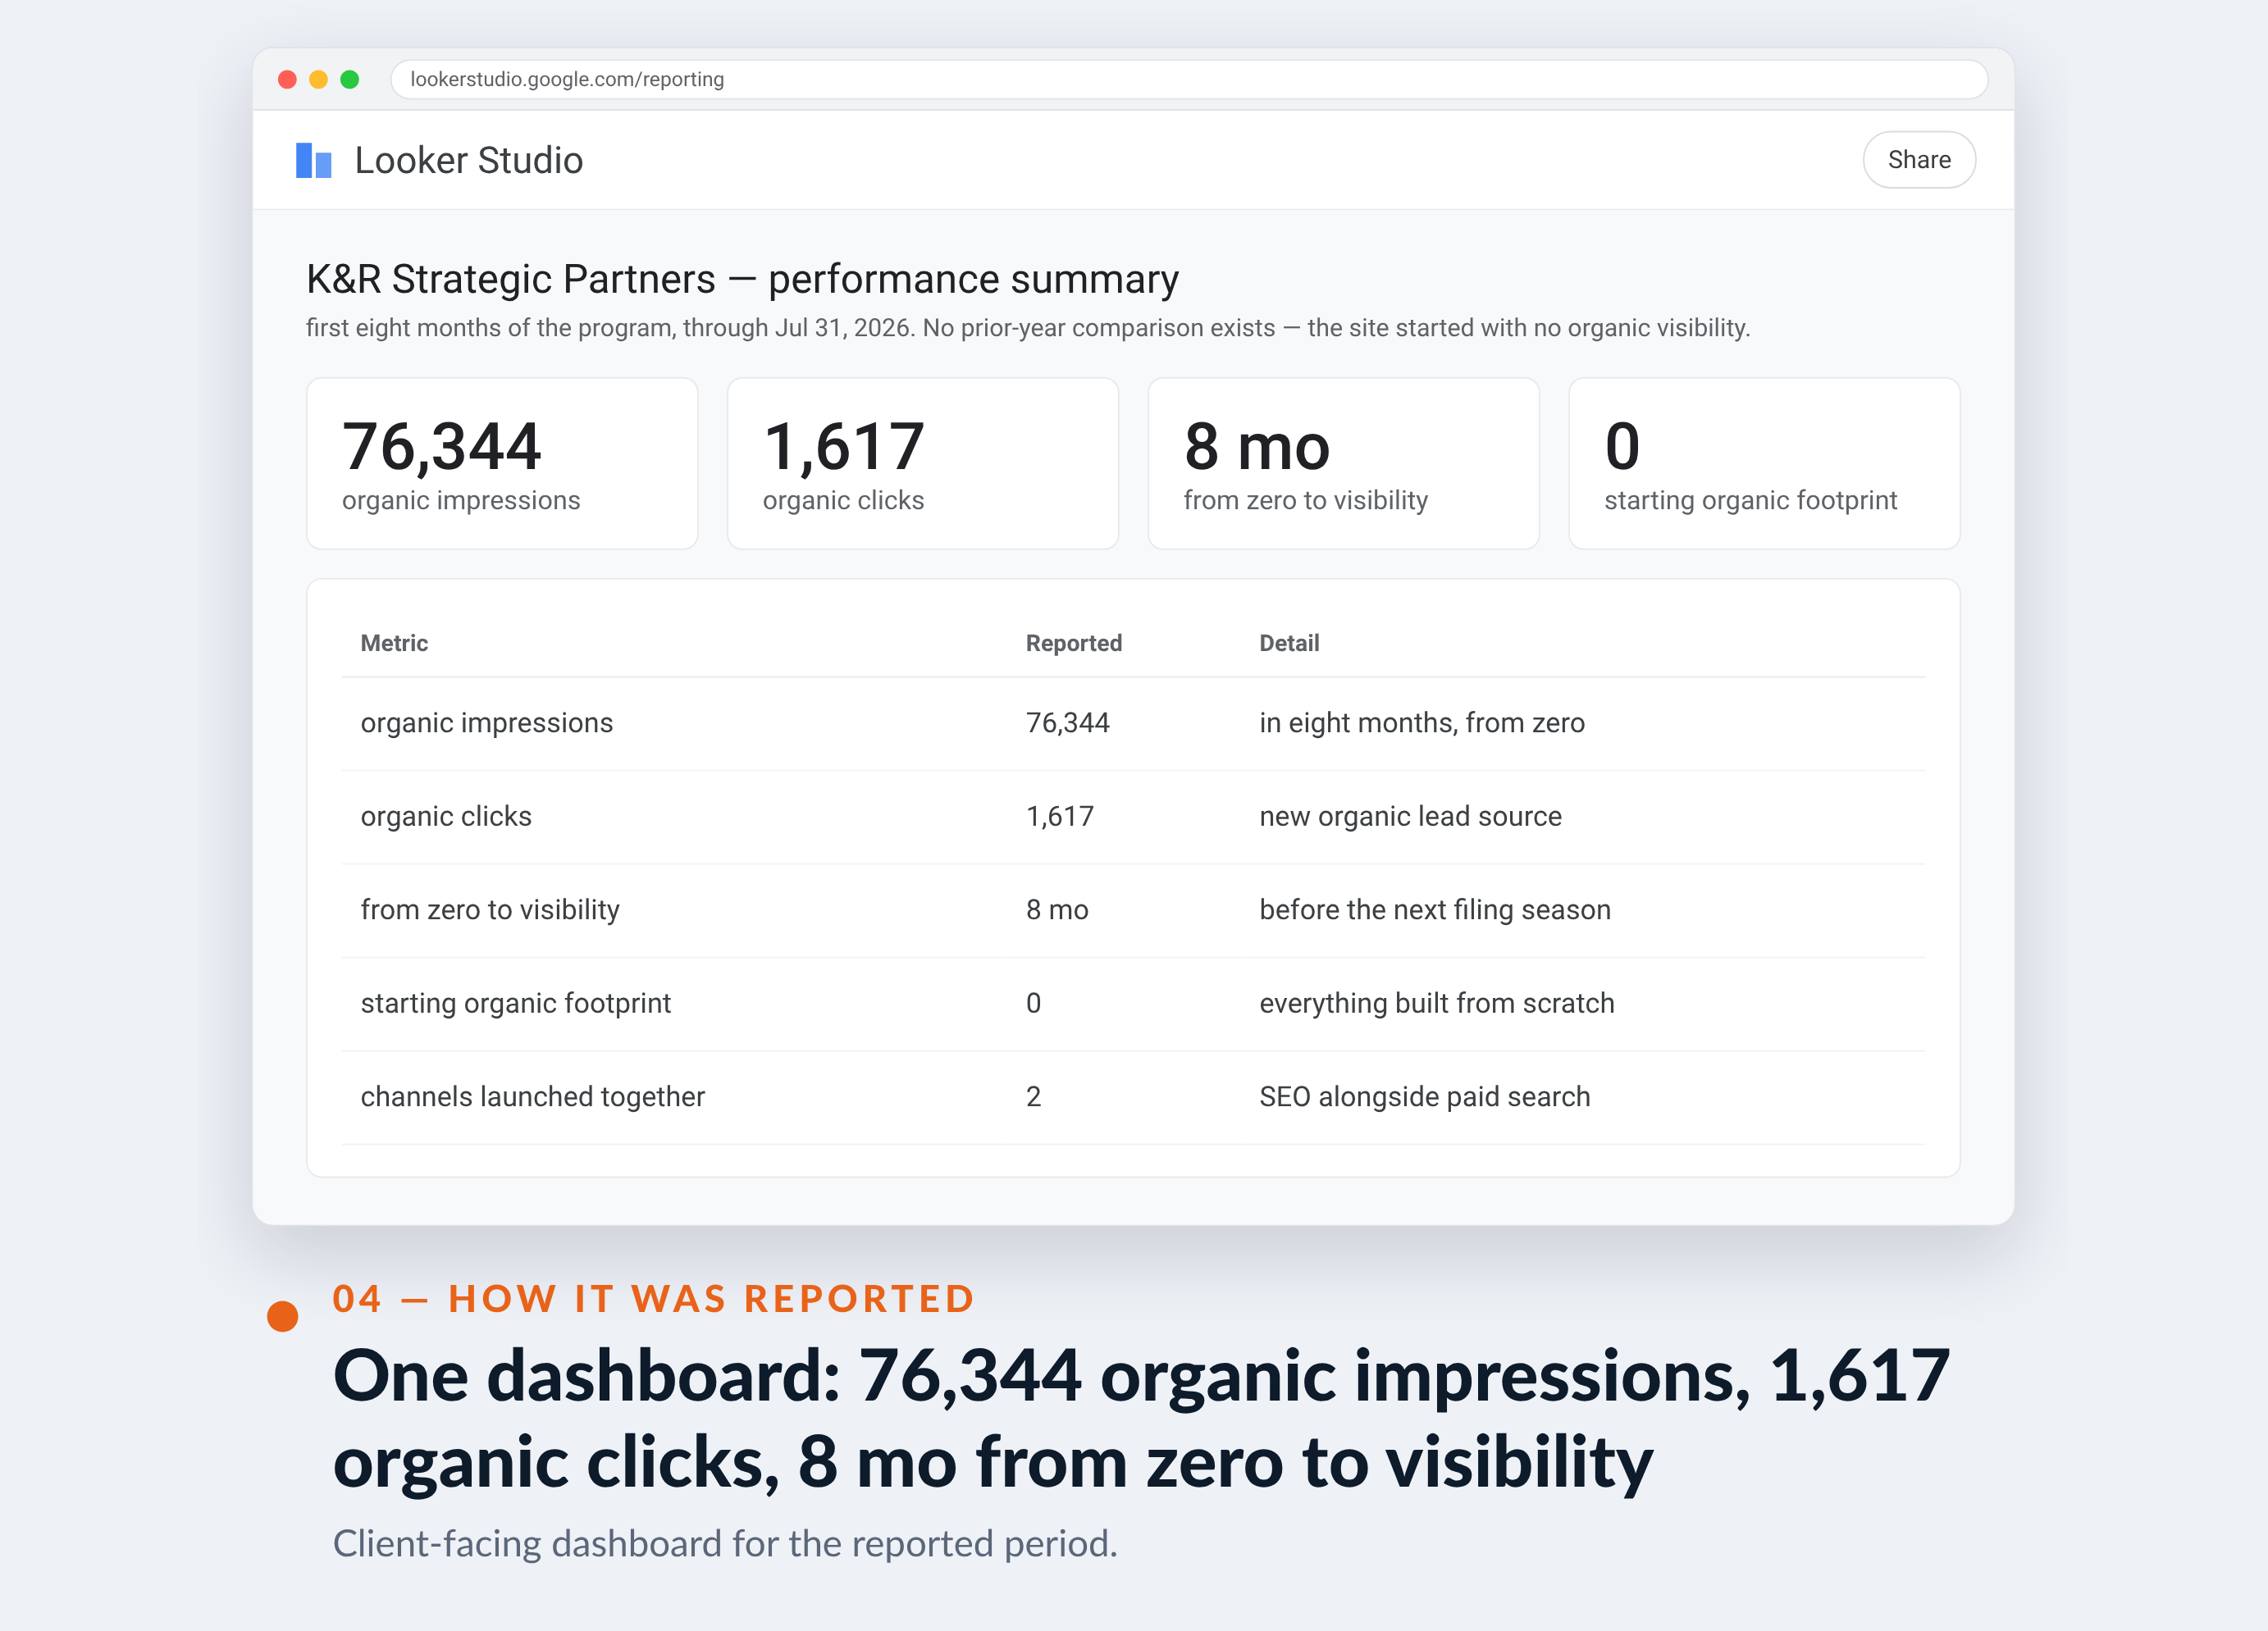The height and width of the screenshot is (1631, 2268).
Task: Click the organic clicks table row label
Action: click(446, 816)
